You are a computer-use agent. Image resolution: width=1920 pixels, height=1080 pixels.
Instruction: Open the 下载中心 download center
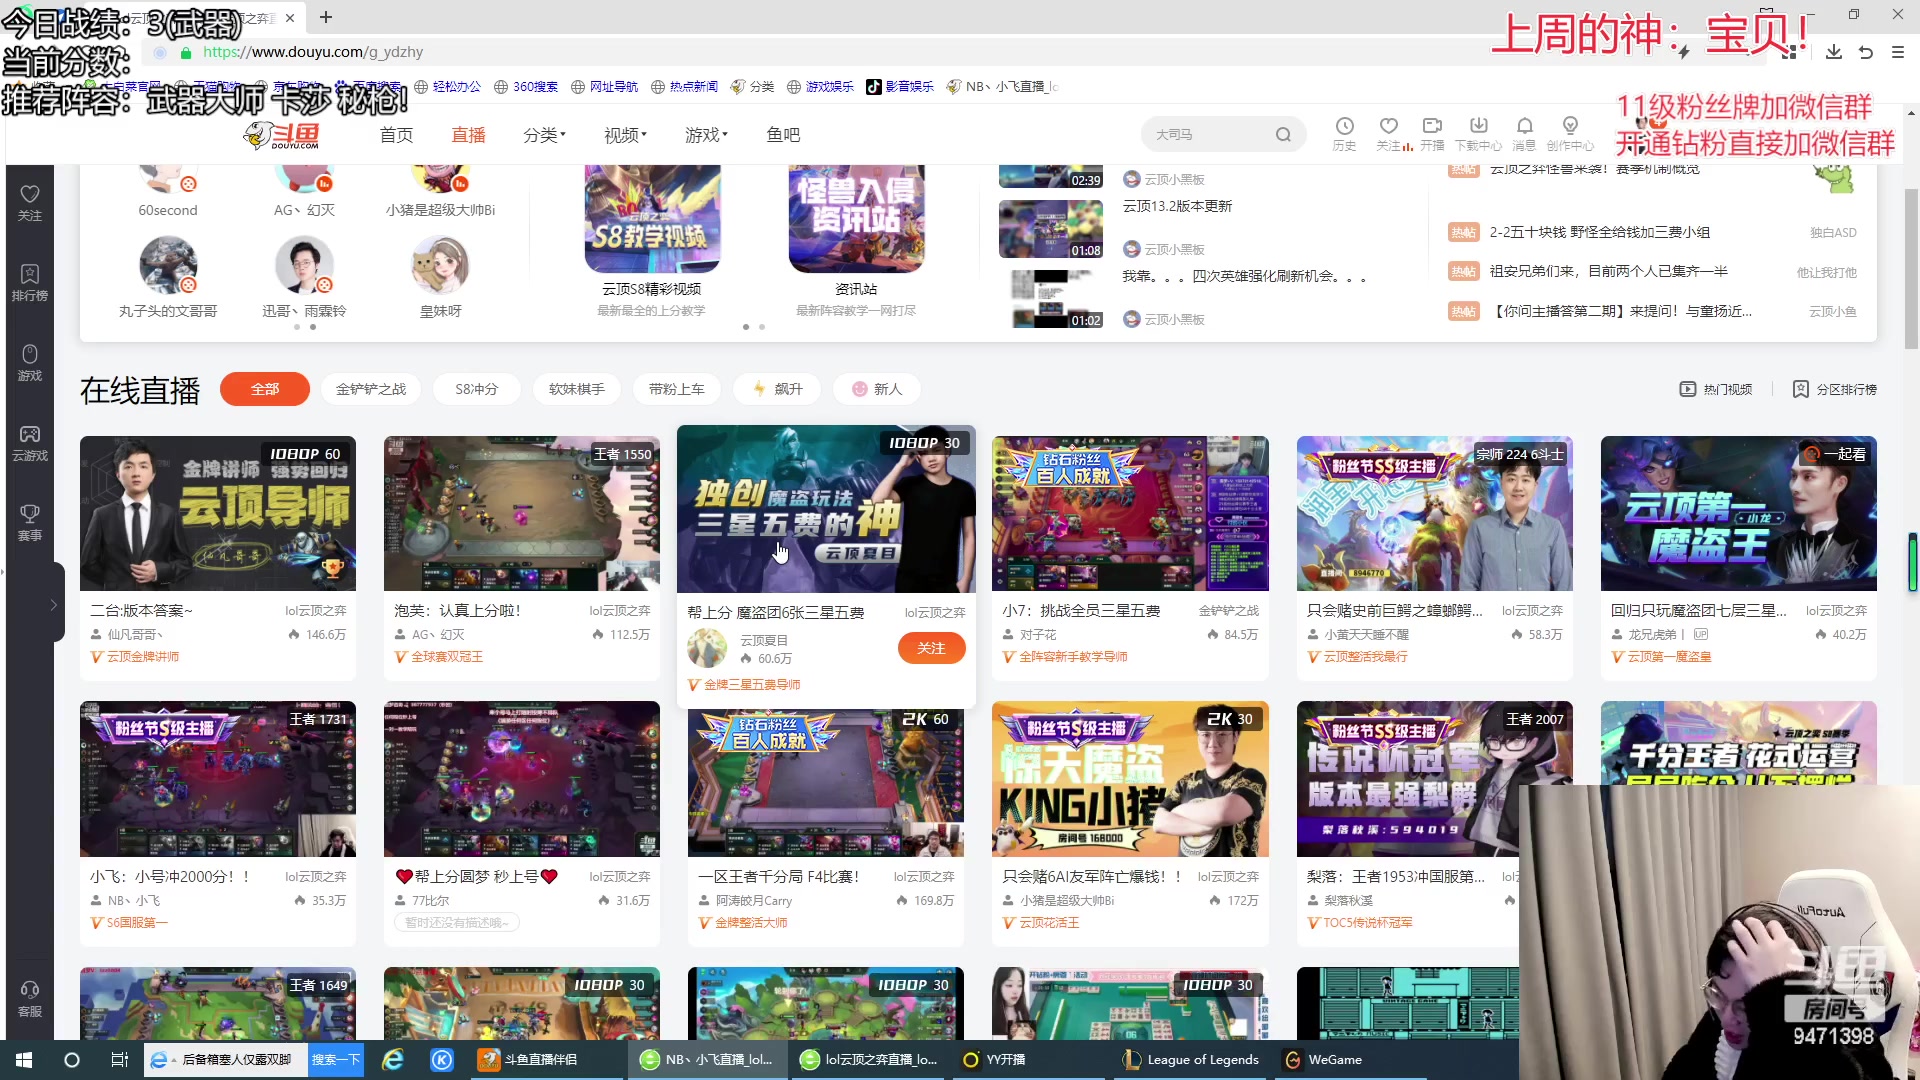pyautogui.click(x=1479, y=133)
